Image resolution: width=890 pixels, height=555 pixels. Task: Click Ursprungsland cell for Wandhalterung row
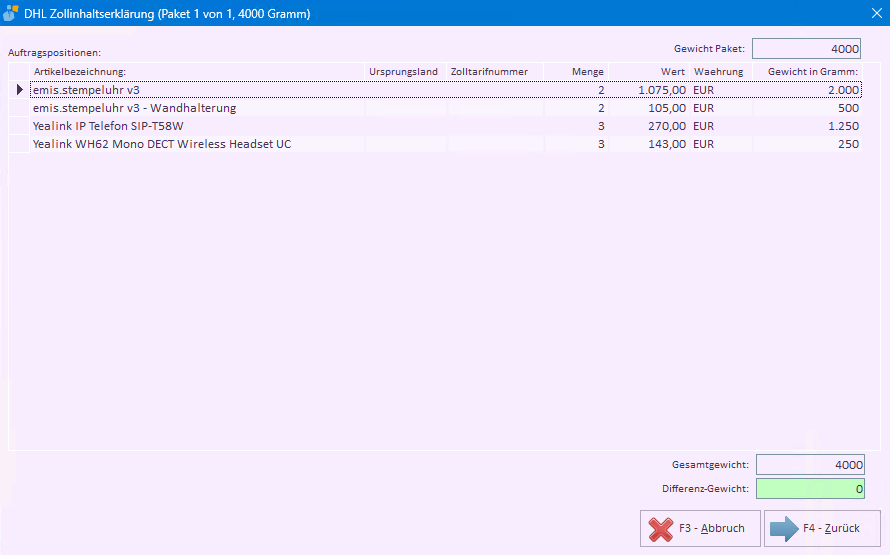[405, 108]
